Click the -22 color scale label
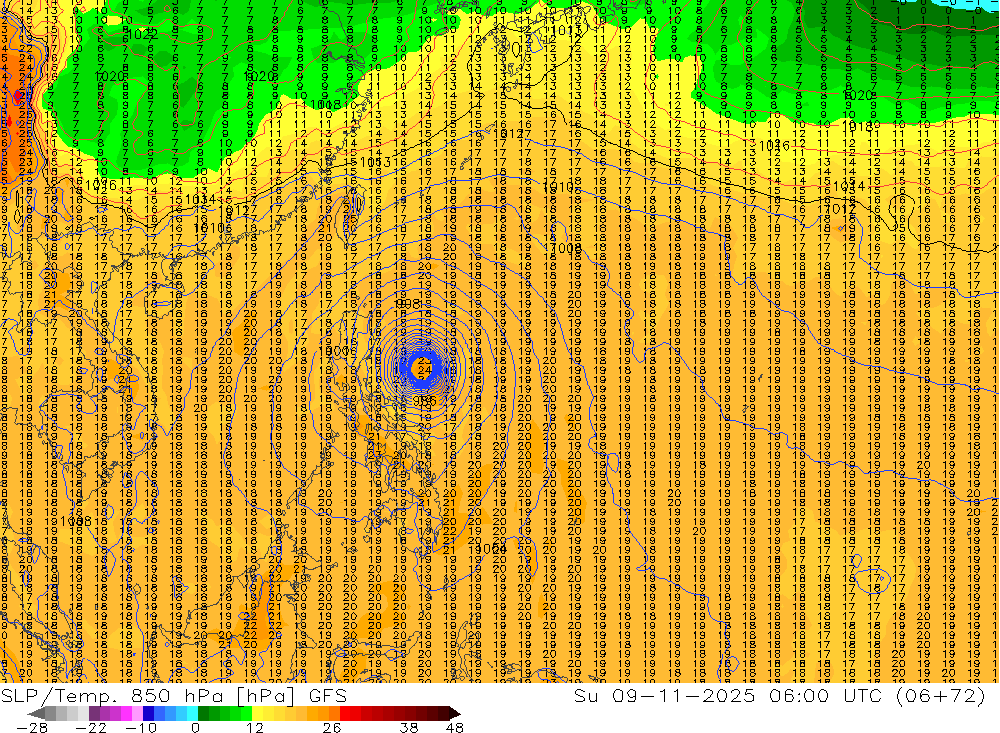Screen dimensions: 1000x733 91,727
